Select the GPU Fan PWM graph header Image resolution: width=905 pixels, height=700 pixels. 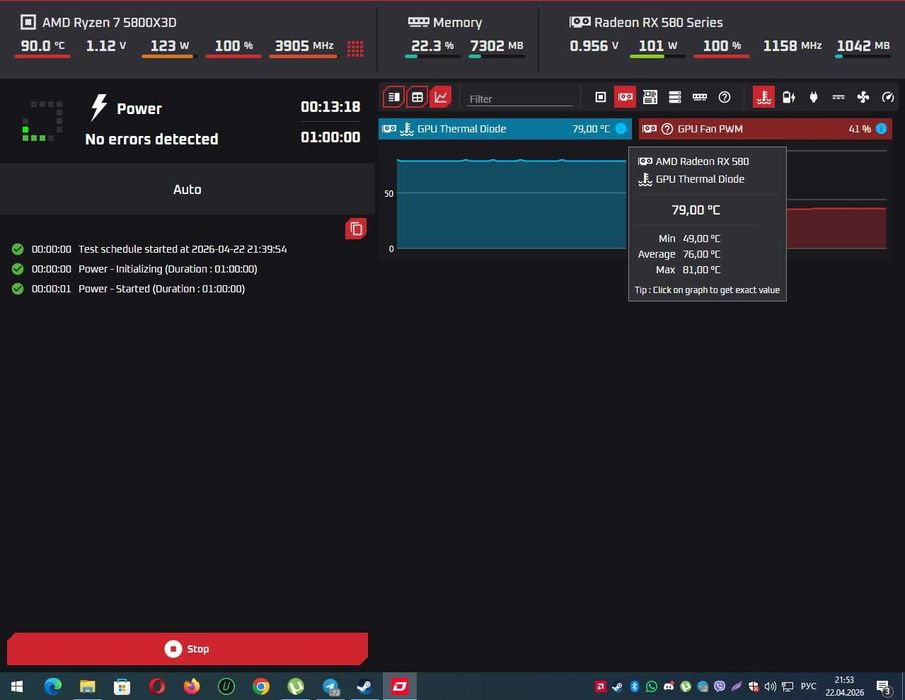(x=765, y=129)
